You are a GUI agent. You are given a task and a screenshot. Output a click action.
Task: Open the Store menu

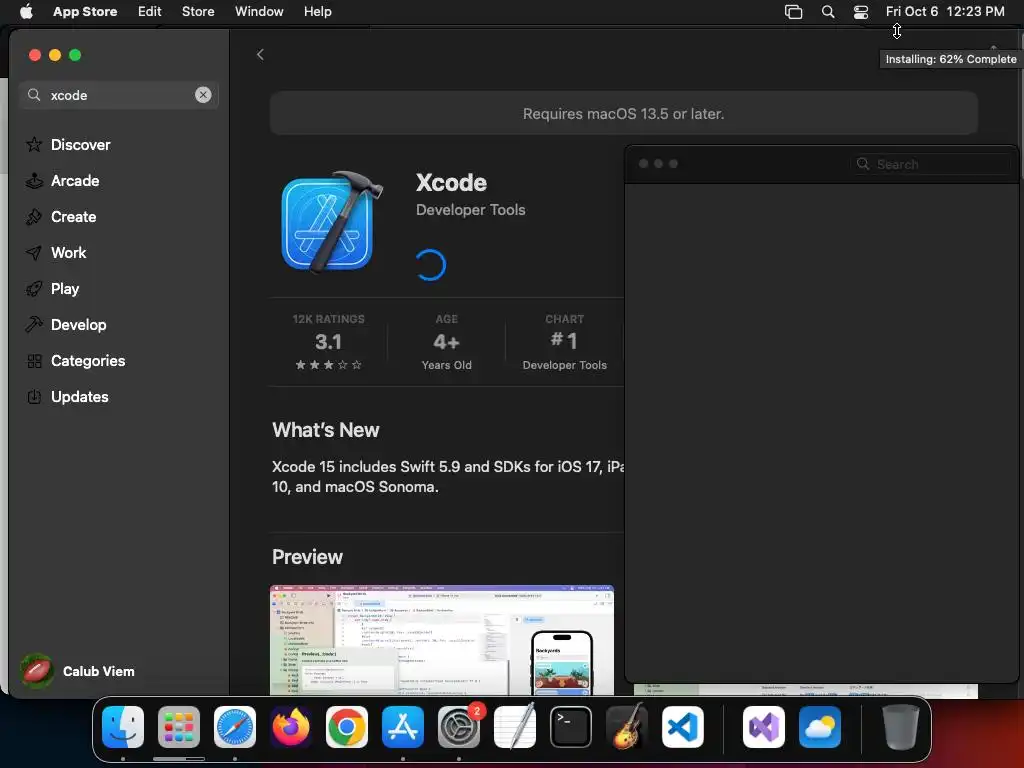pos(198,11)
